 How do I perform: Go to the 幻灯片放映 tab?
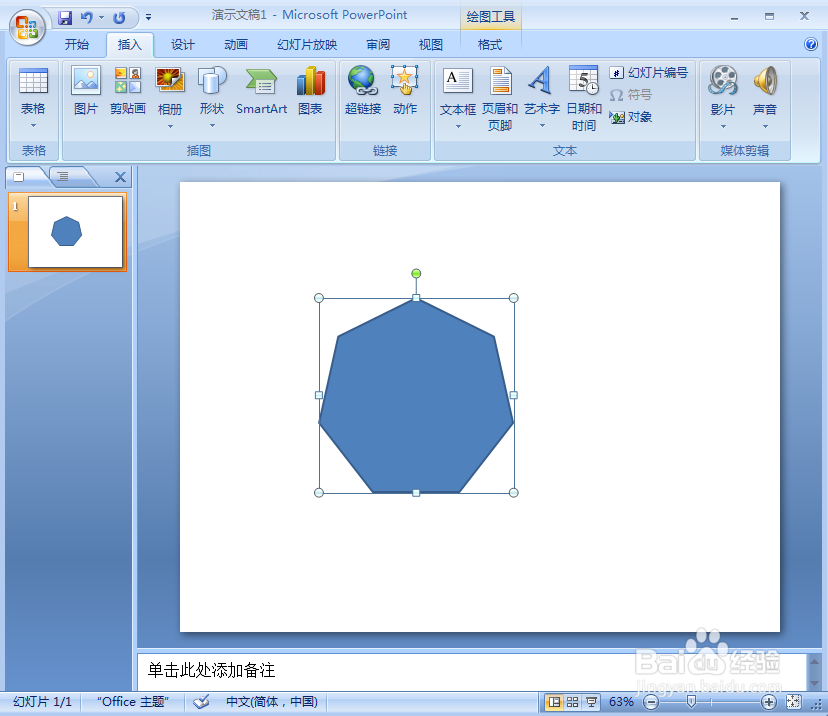click(x=307, y=45)
